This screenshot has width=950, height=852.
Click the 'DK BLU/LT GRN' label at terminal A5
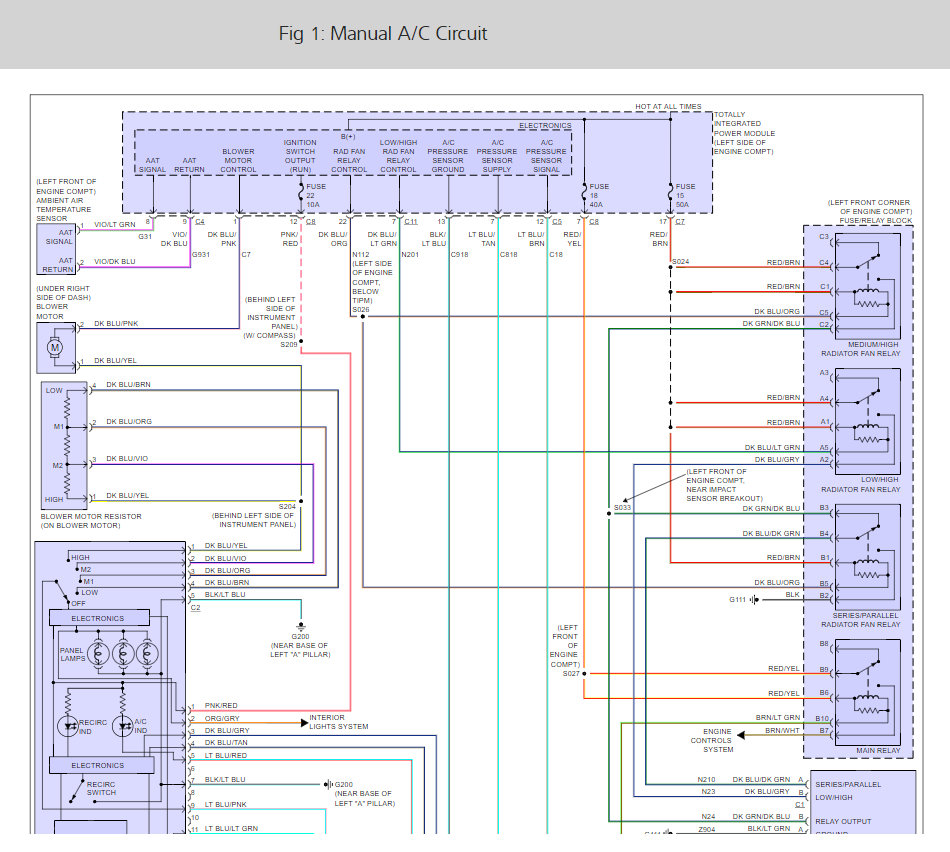pyautogui.click(x=772, y=447)
